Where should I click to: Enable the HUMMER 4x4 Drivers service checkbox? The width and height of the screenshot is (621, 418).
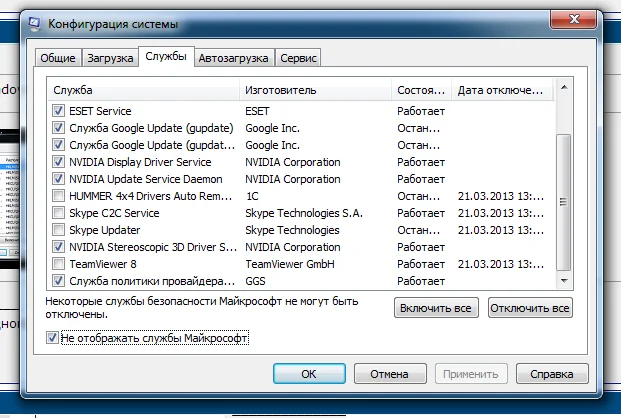[58, 196]
